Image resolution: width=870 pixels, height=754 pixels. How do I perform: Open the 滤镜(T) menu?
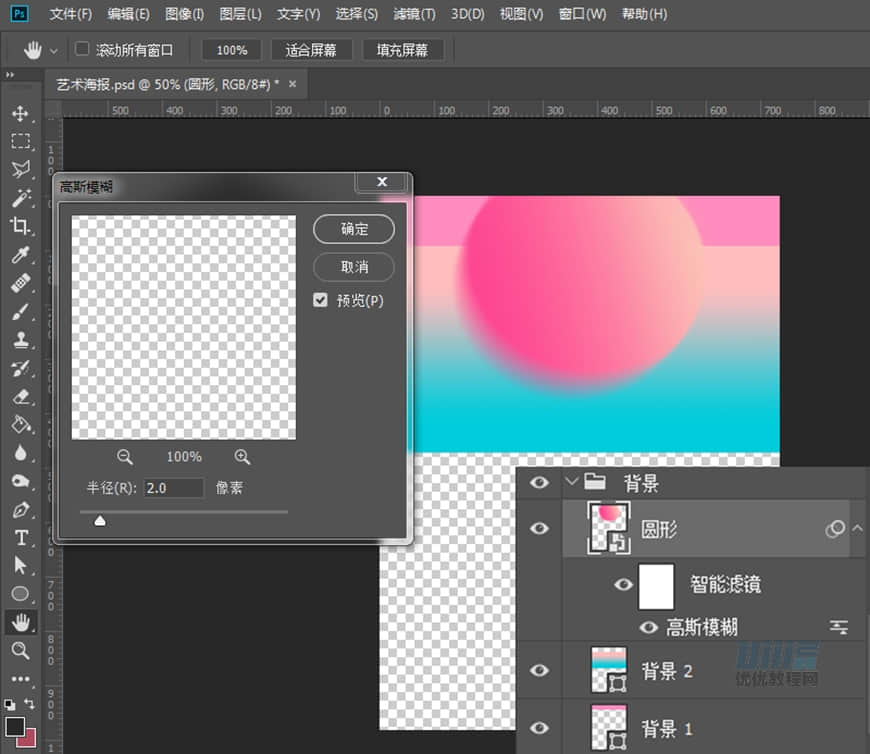(414, 14)
